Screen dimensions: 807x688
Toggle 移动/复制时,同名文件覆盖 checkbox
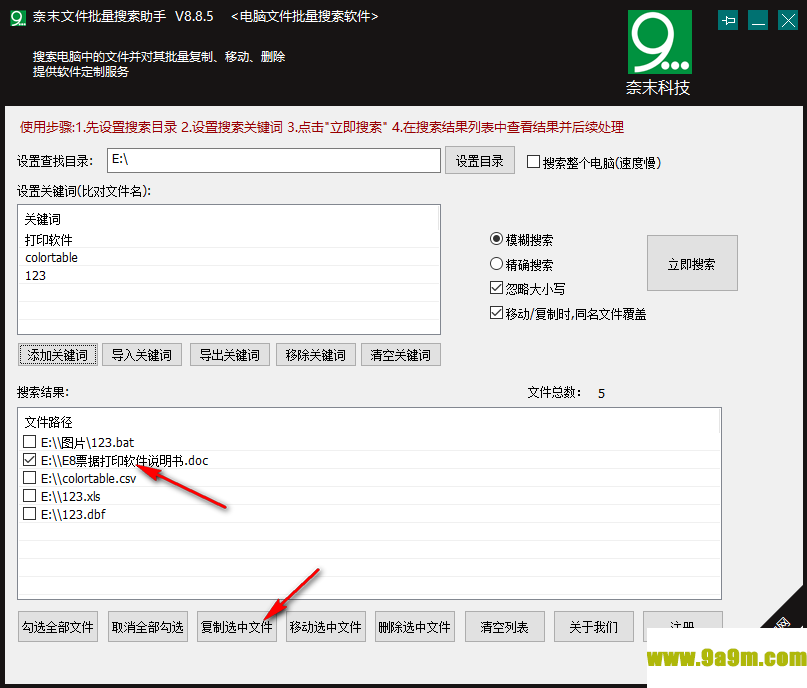[496, 312]
